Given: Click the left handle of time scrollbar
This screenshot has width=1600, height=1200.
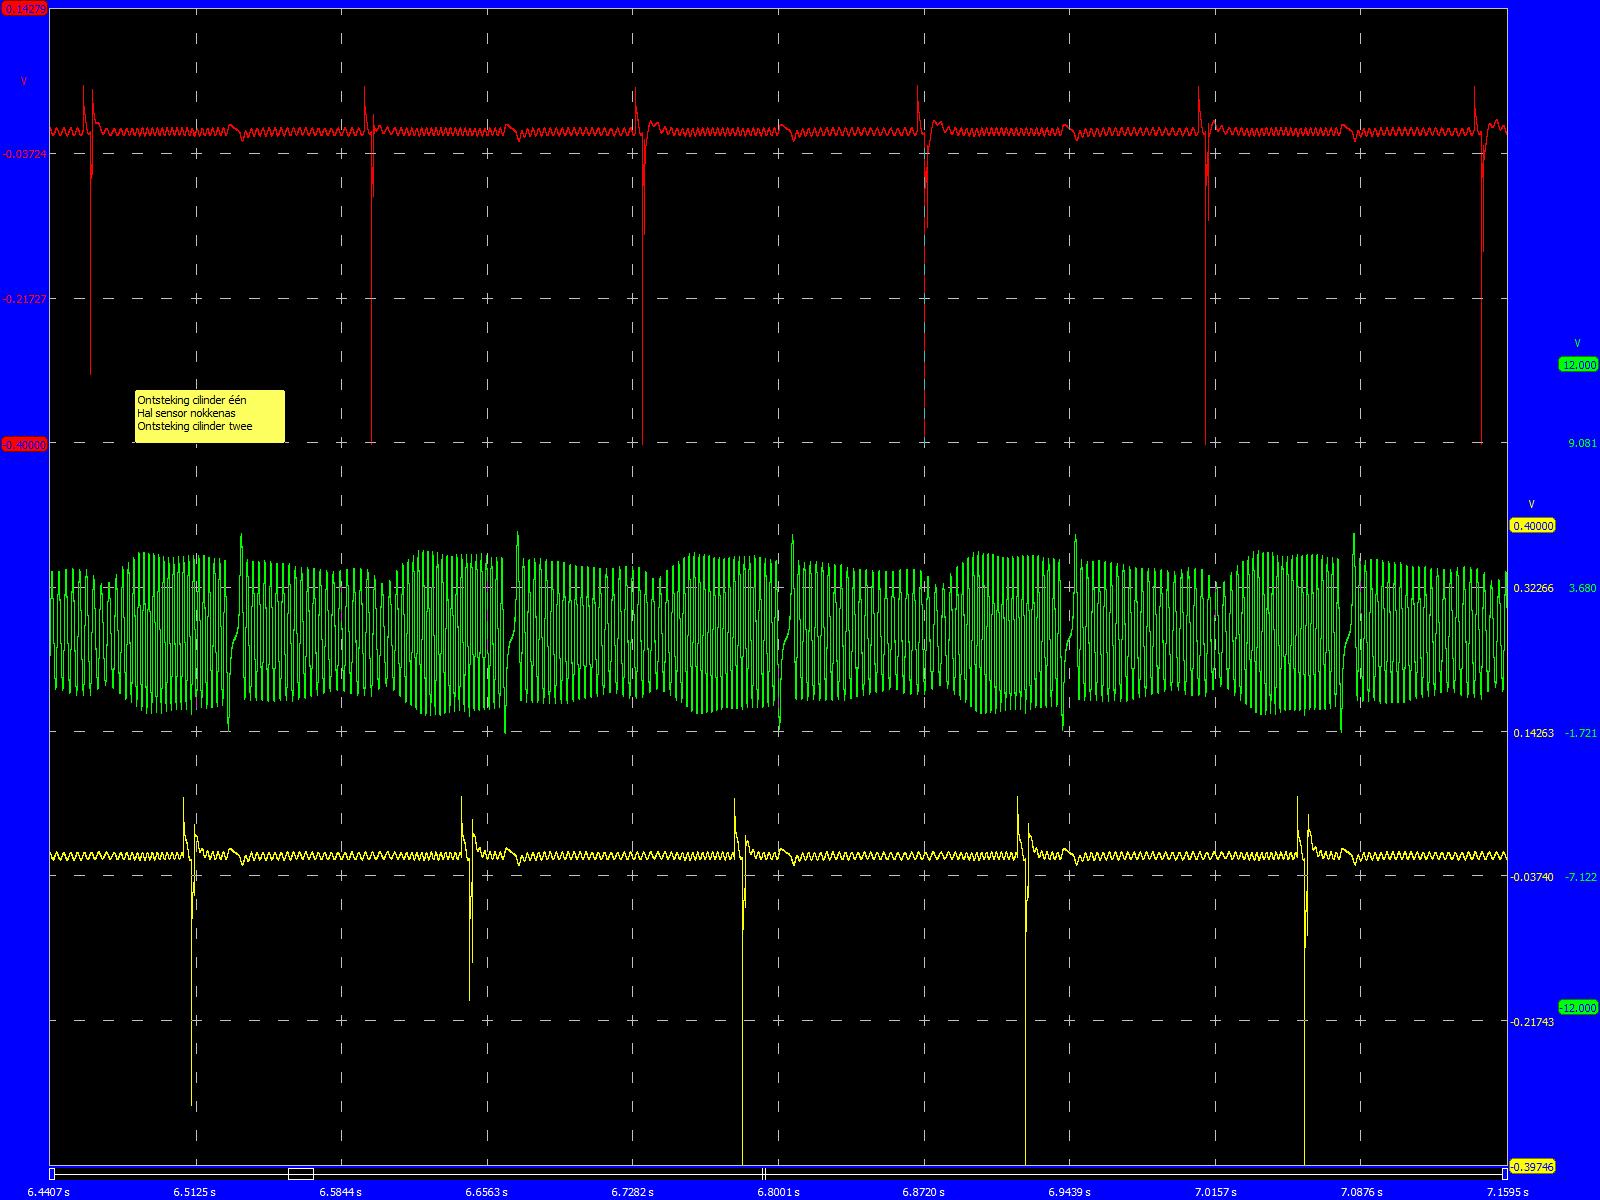Looking at the screenshot, I should [52, 1174].
